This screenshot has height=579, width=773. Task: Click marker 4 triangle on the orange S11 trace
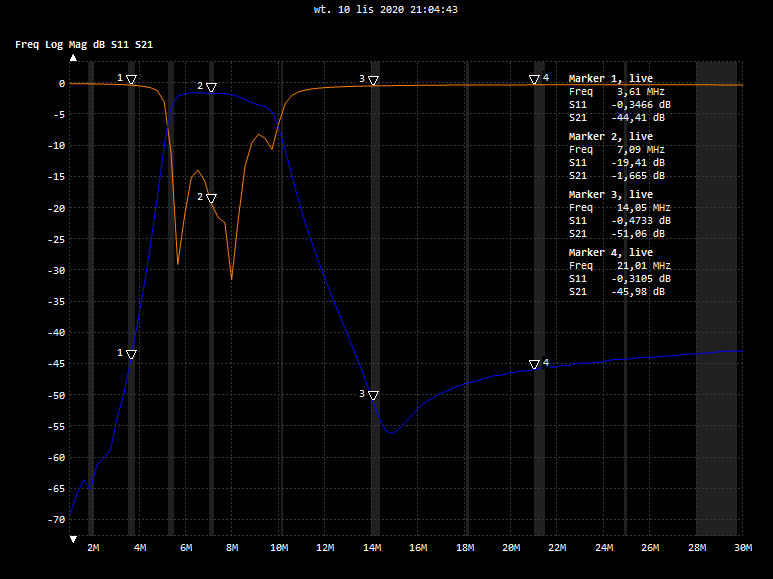pos(534,80)
